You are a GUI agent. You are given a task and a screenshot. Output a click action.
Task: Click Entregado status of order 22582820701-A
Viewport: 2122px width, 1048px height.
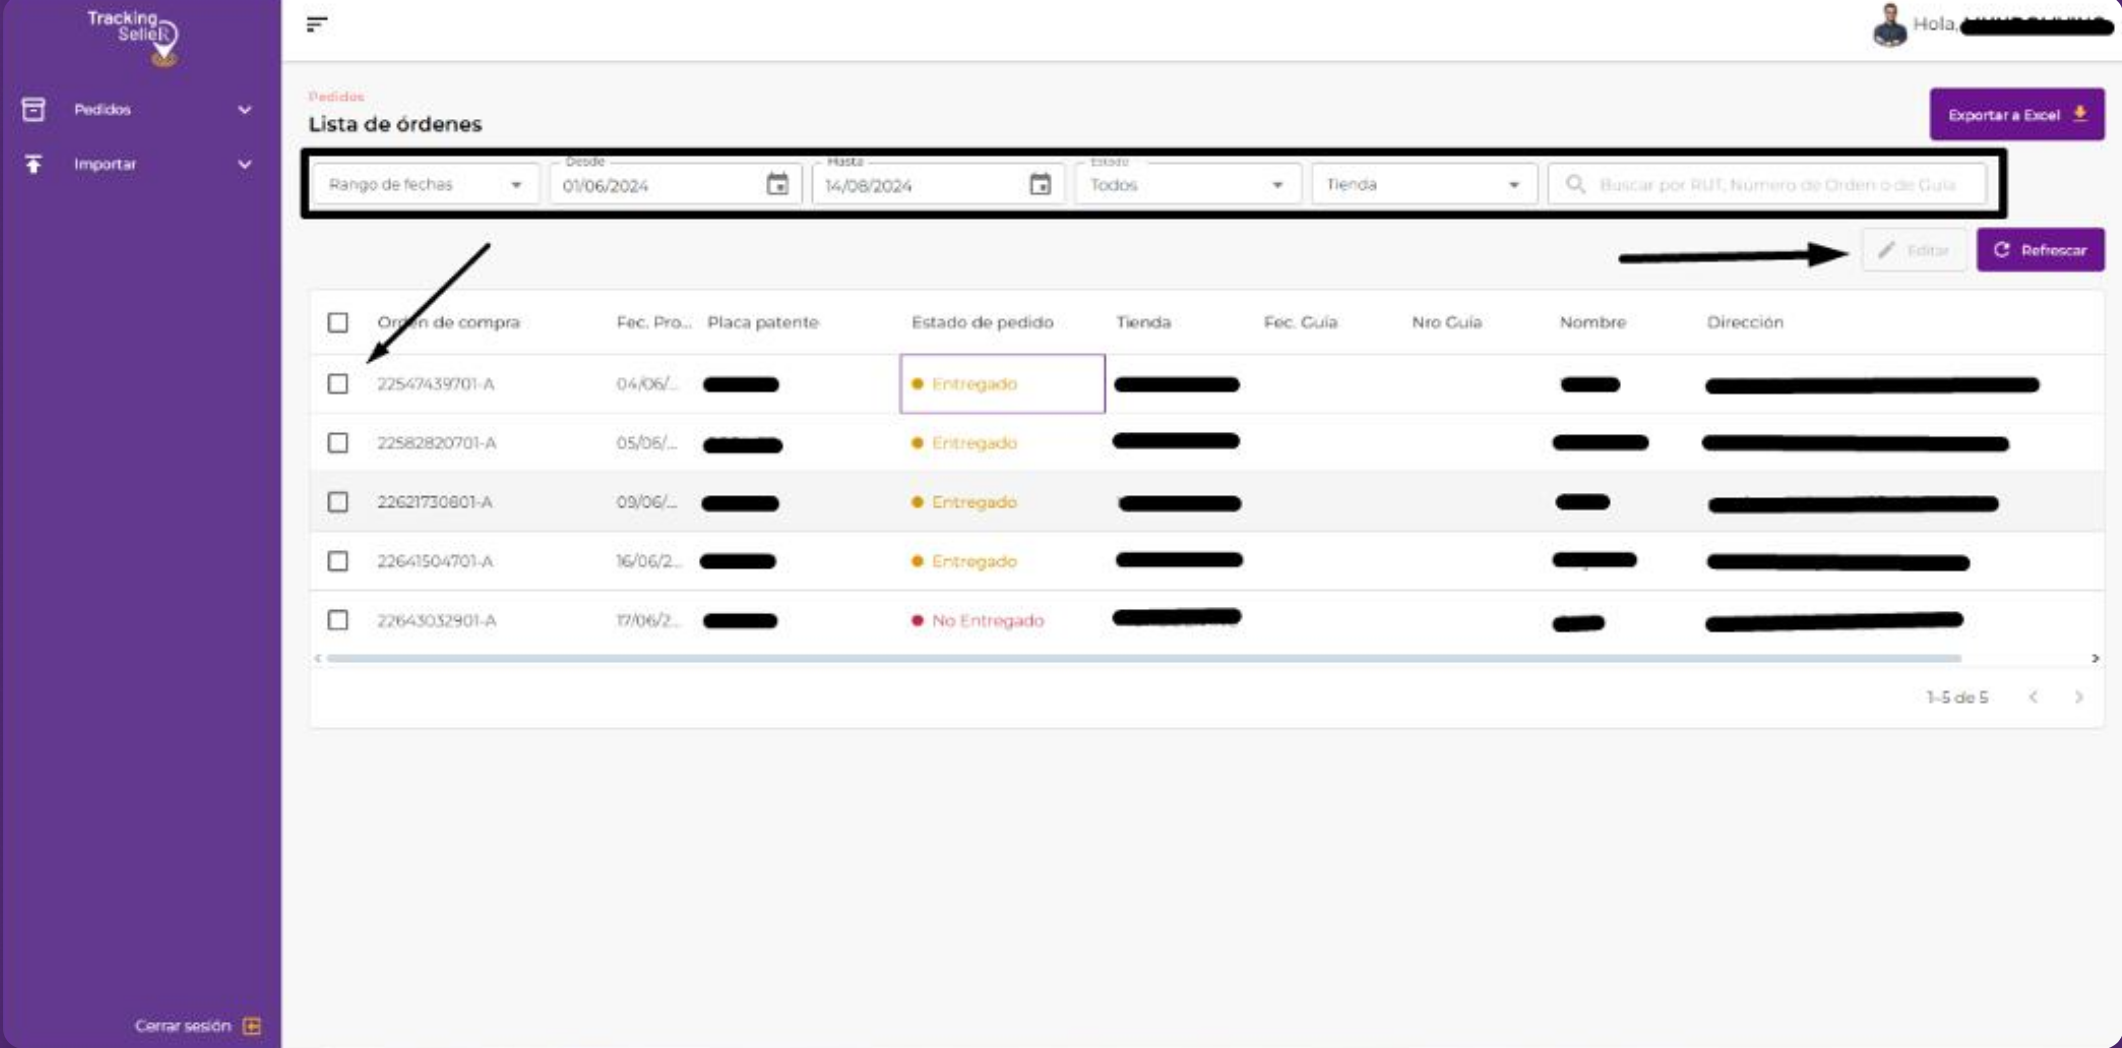point(965,443)
